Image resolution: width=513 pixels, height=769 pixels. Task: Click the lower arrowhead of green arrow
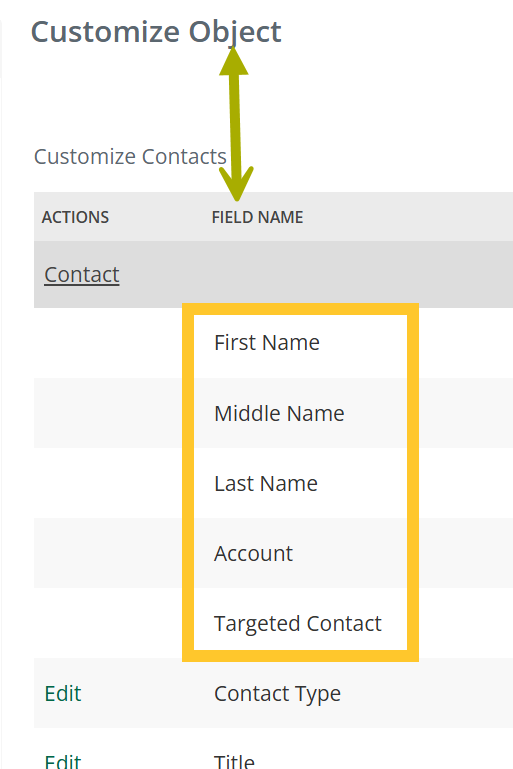pyautogui.click(x=236, y=184)
